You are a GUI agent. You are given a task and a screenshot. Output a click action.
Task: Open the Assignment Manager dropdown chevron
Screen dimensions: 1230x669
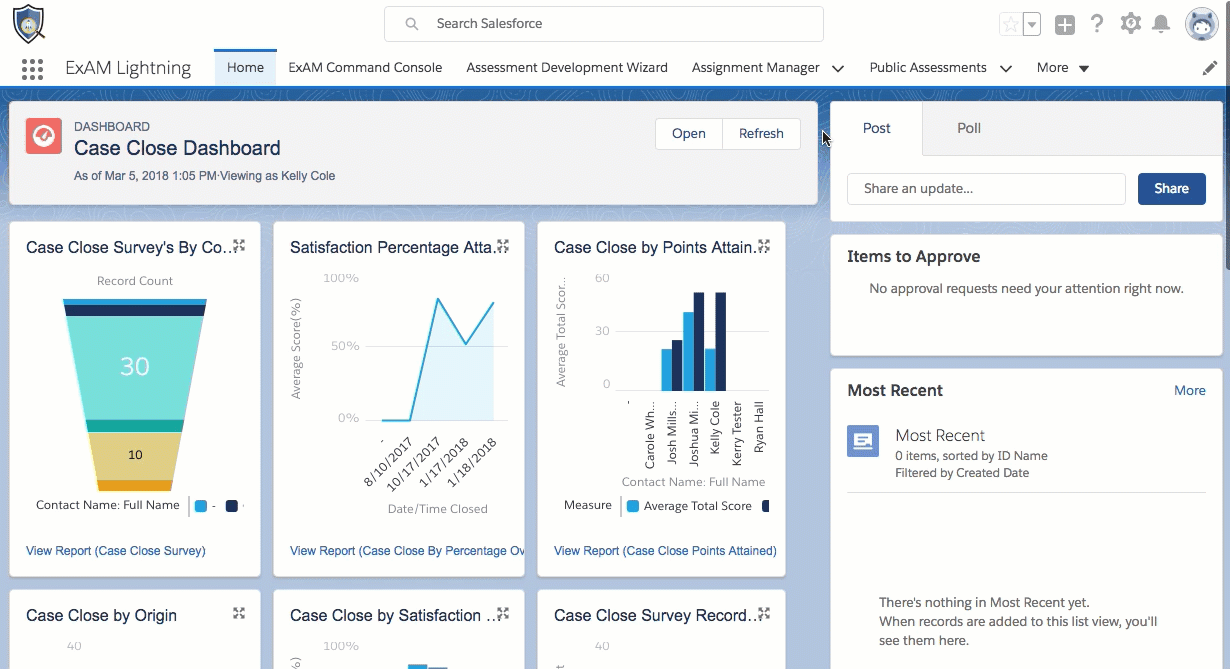(838, 68)
